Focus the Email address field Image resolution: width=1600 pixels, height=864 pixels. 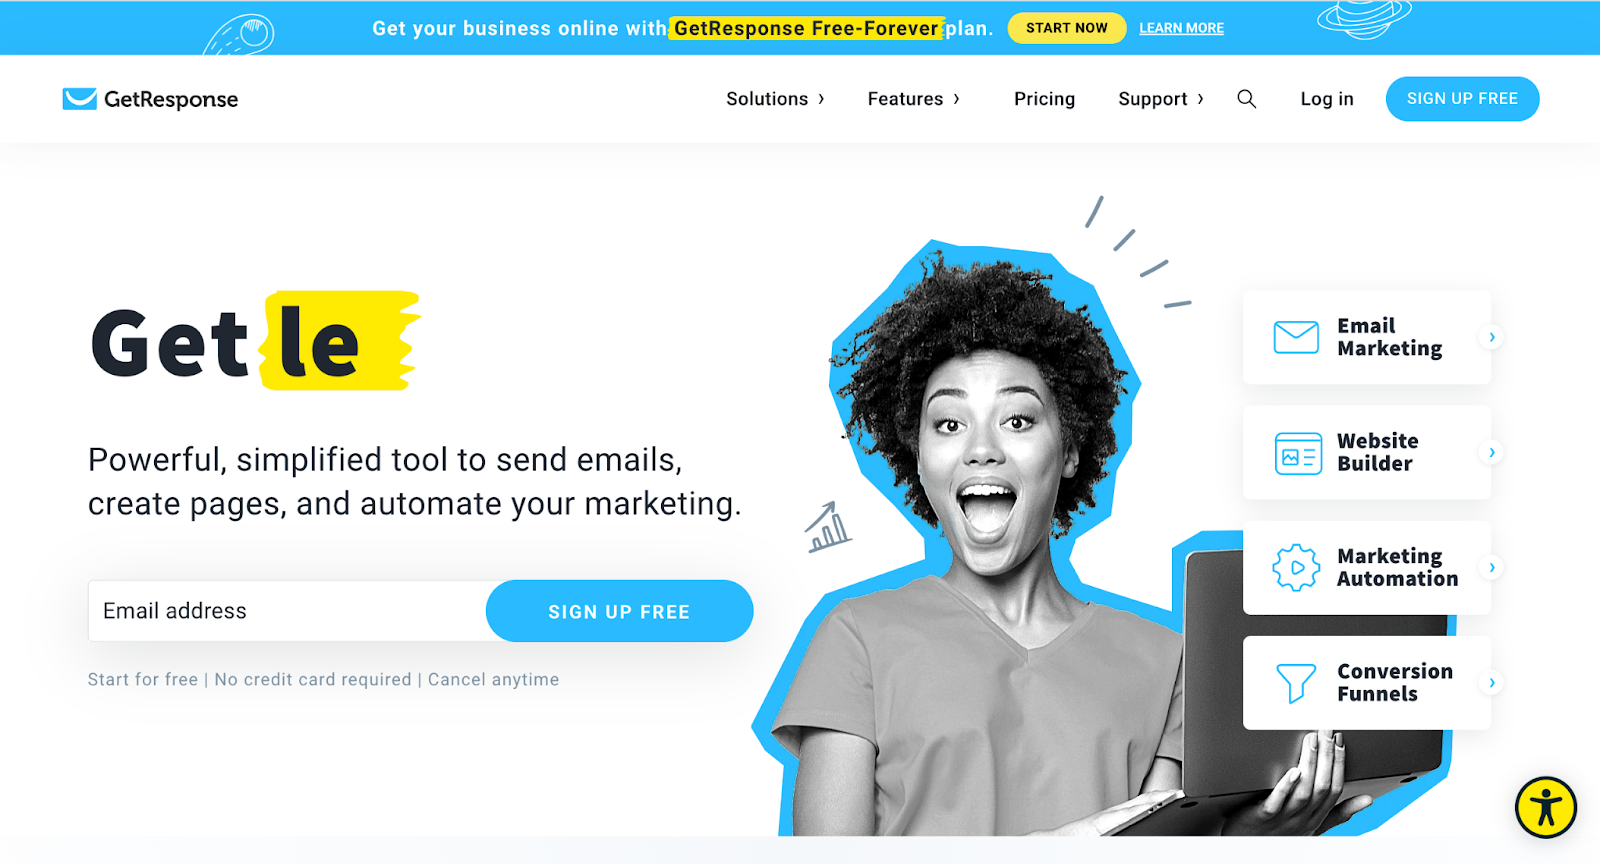tap(288, 611)
